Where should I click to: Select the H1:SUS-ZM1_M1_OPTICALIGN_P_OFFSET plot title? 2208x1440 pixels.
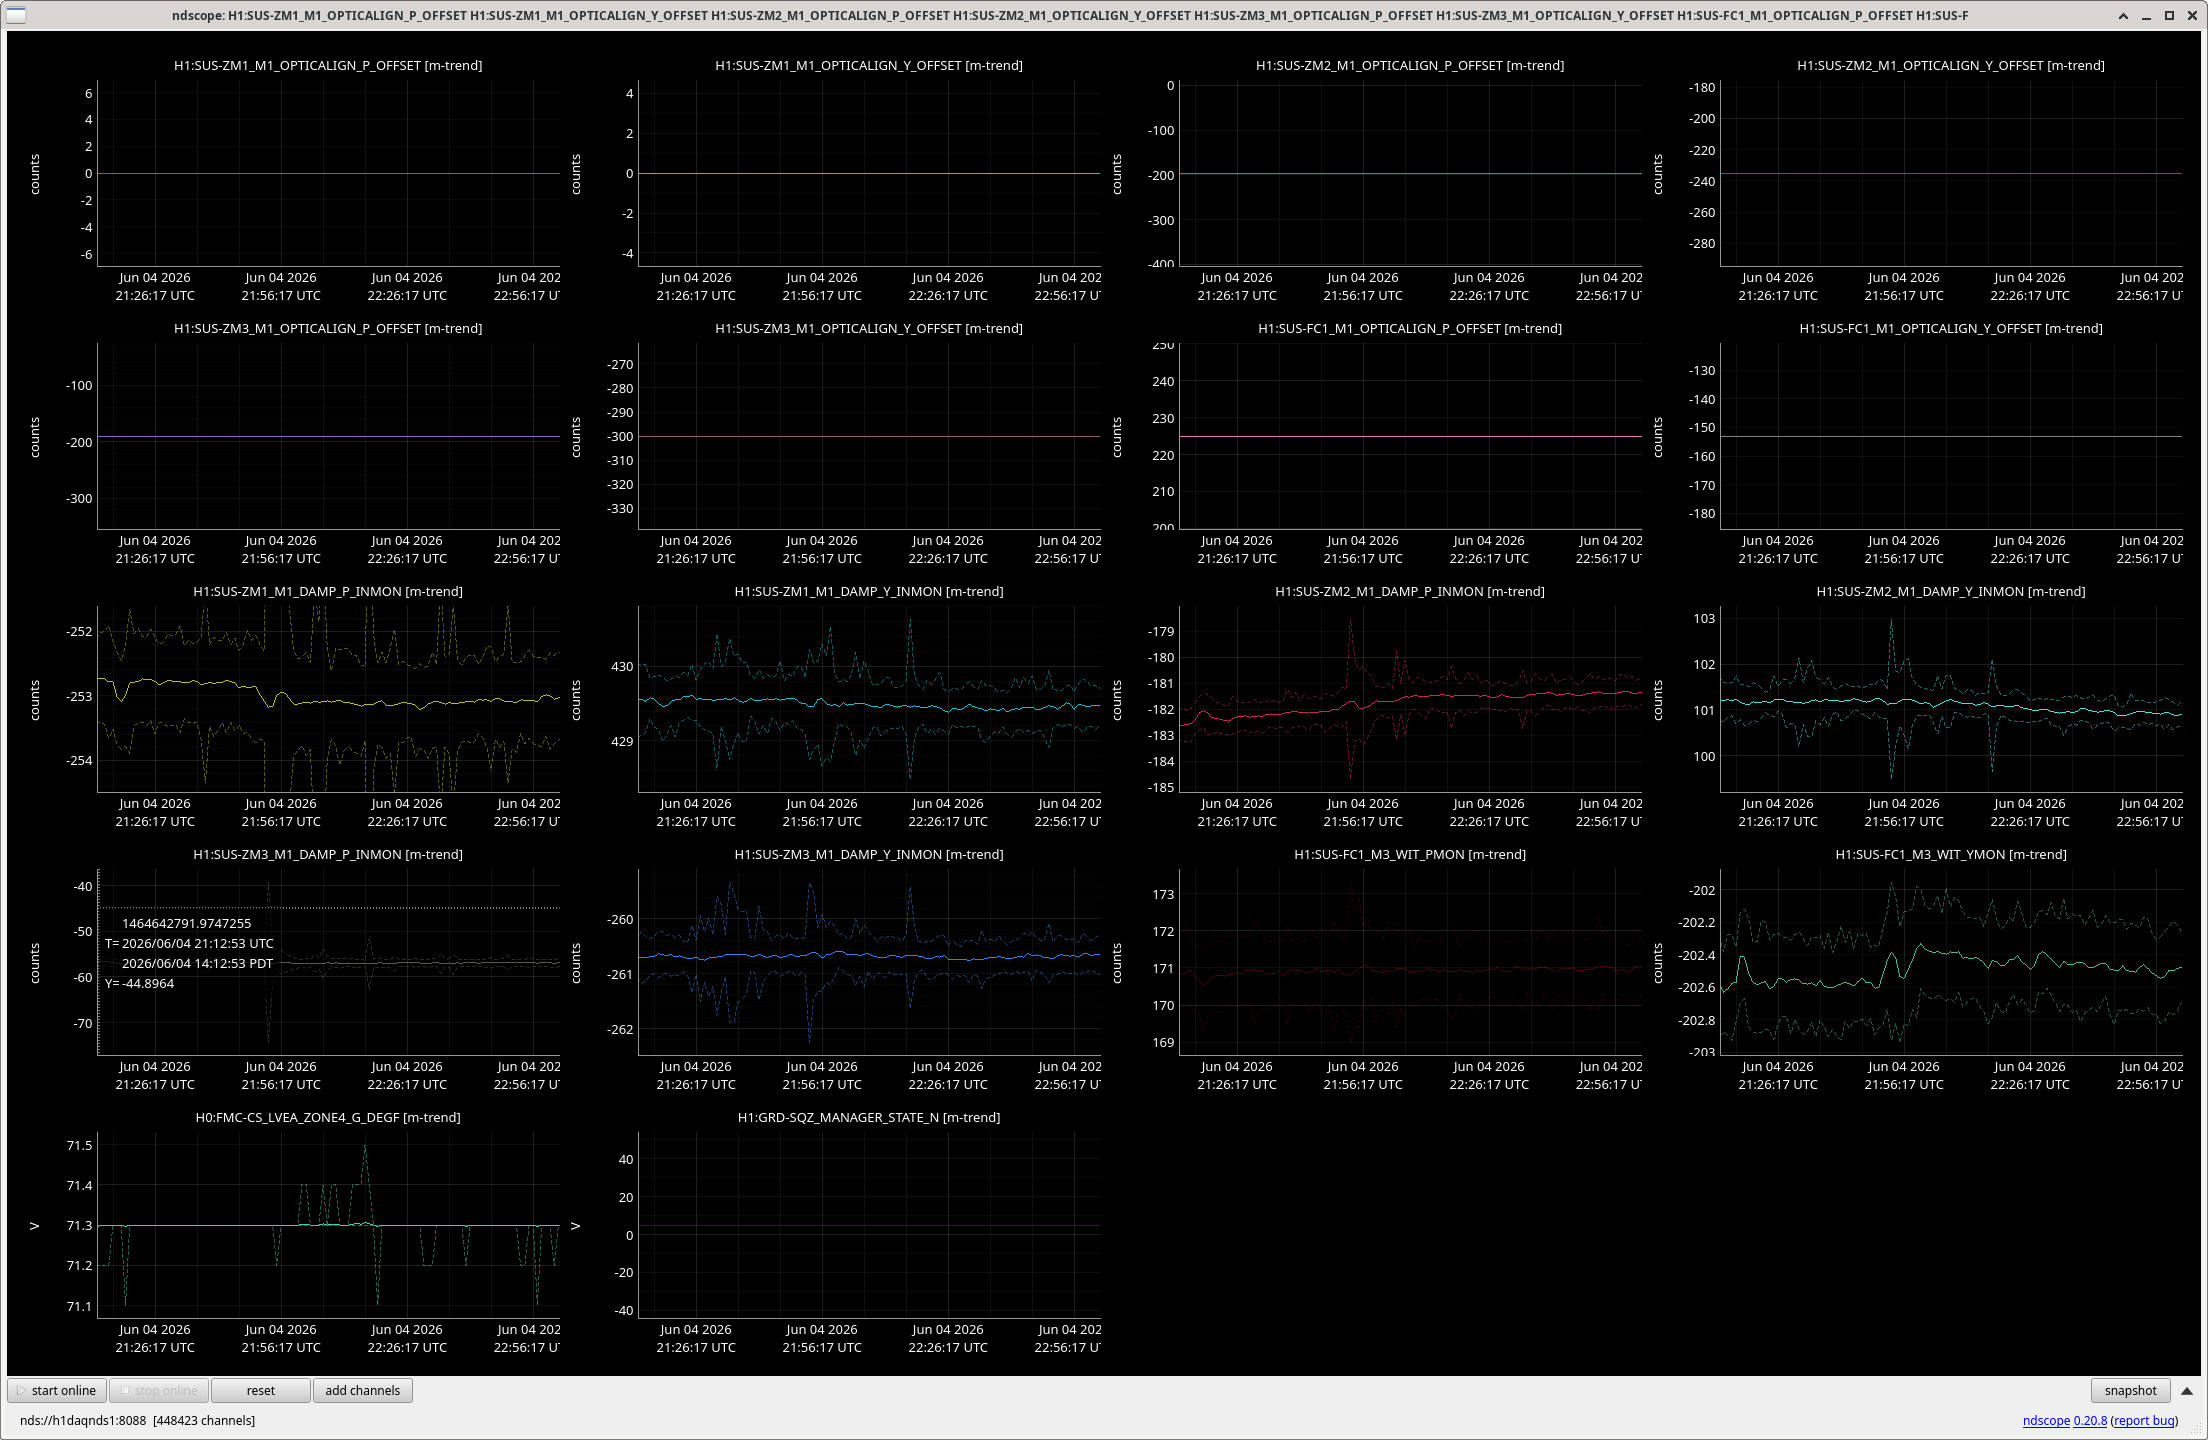pos(328,65)
